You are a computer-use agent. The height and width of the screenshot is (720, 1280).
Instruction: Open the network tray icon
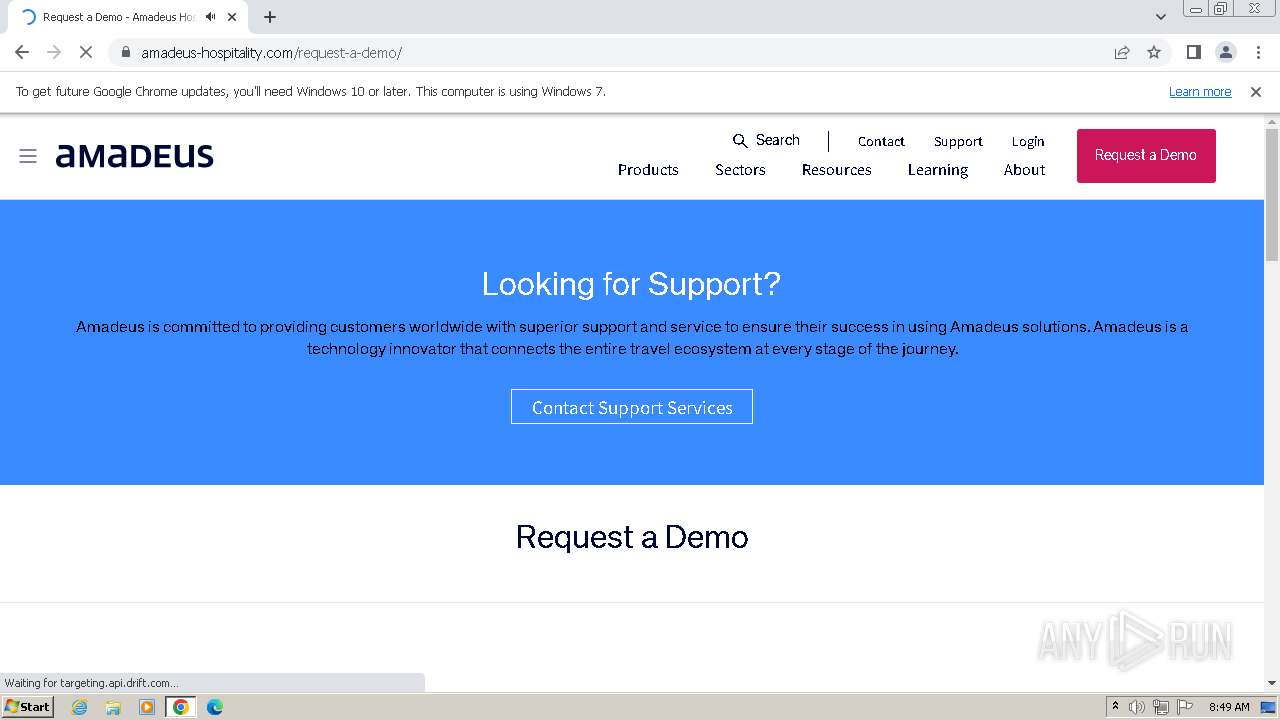[1160, 707]
